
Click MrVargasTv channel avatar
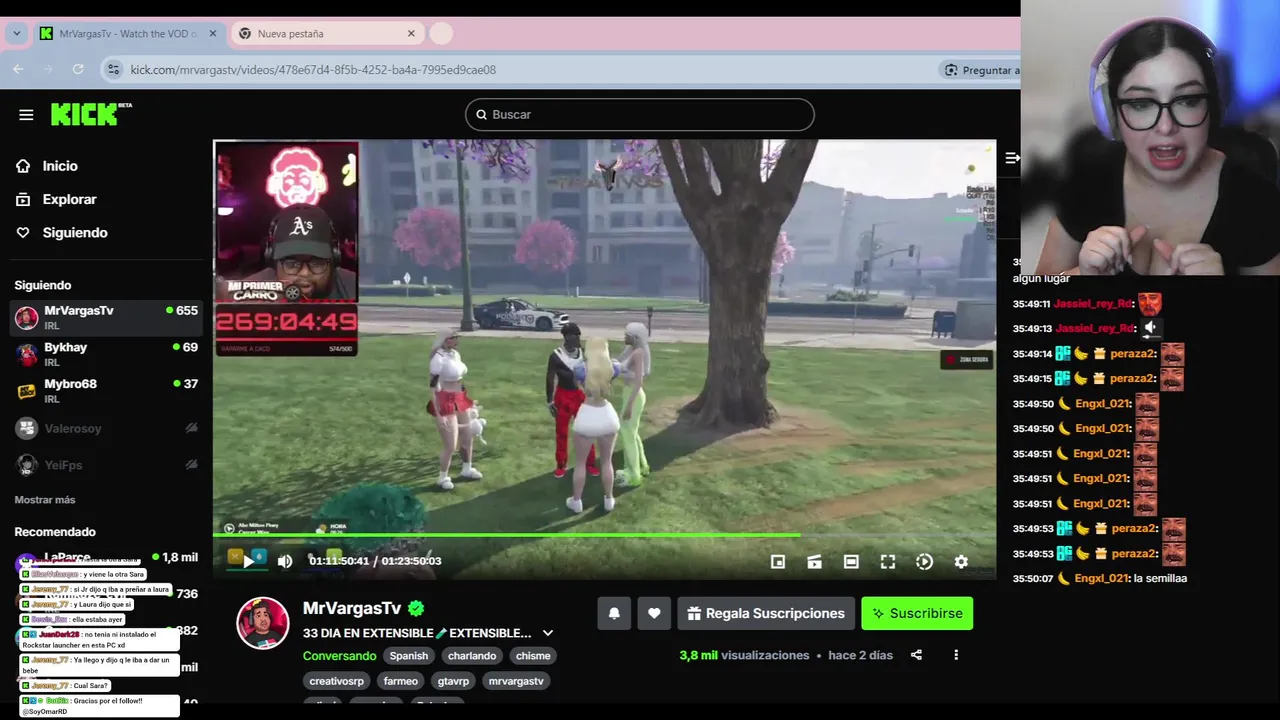point(262,623)
